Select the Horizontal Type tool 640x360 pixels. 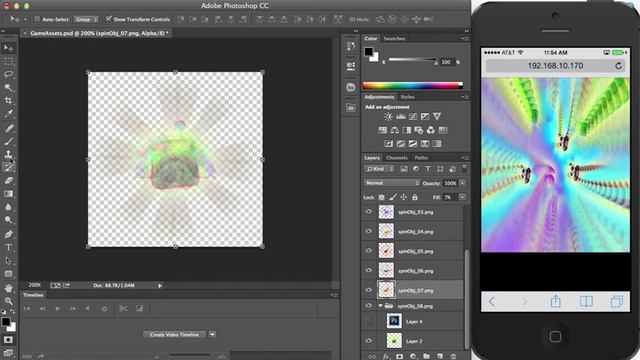coord(8,247)
